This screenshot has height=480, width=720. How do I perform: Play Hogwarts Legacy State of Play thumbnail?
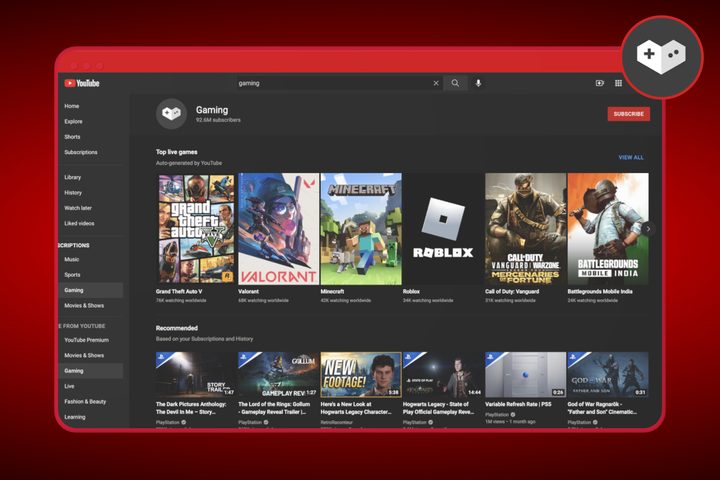point(443,374)
